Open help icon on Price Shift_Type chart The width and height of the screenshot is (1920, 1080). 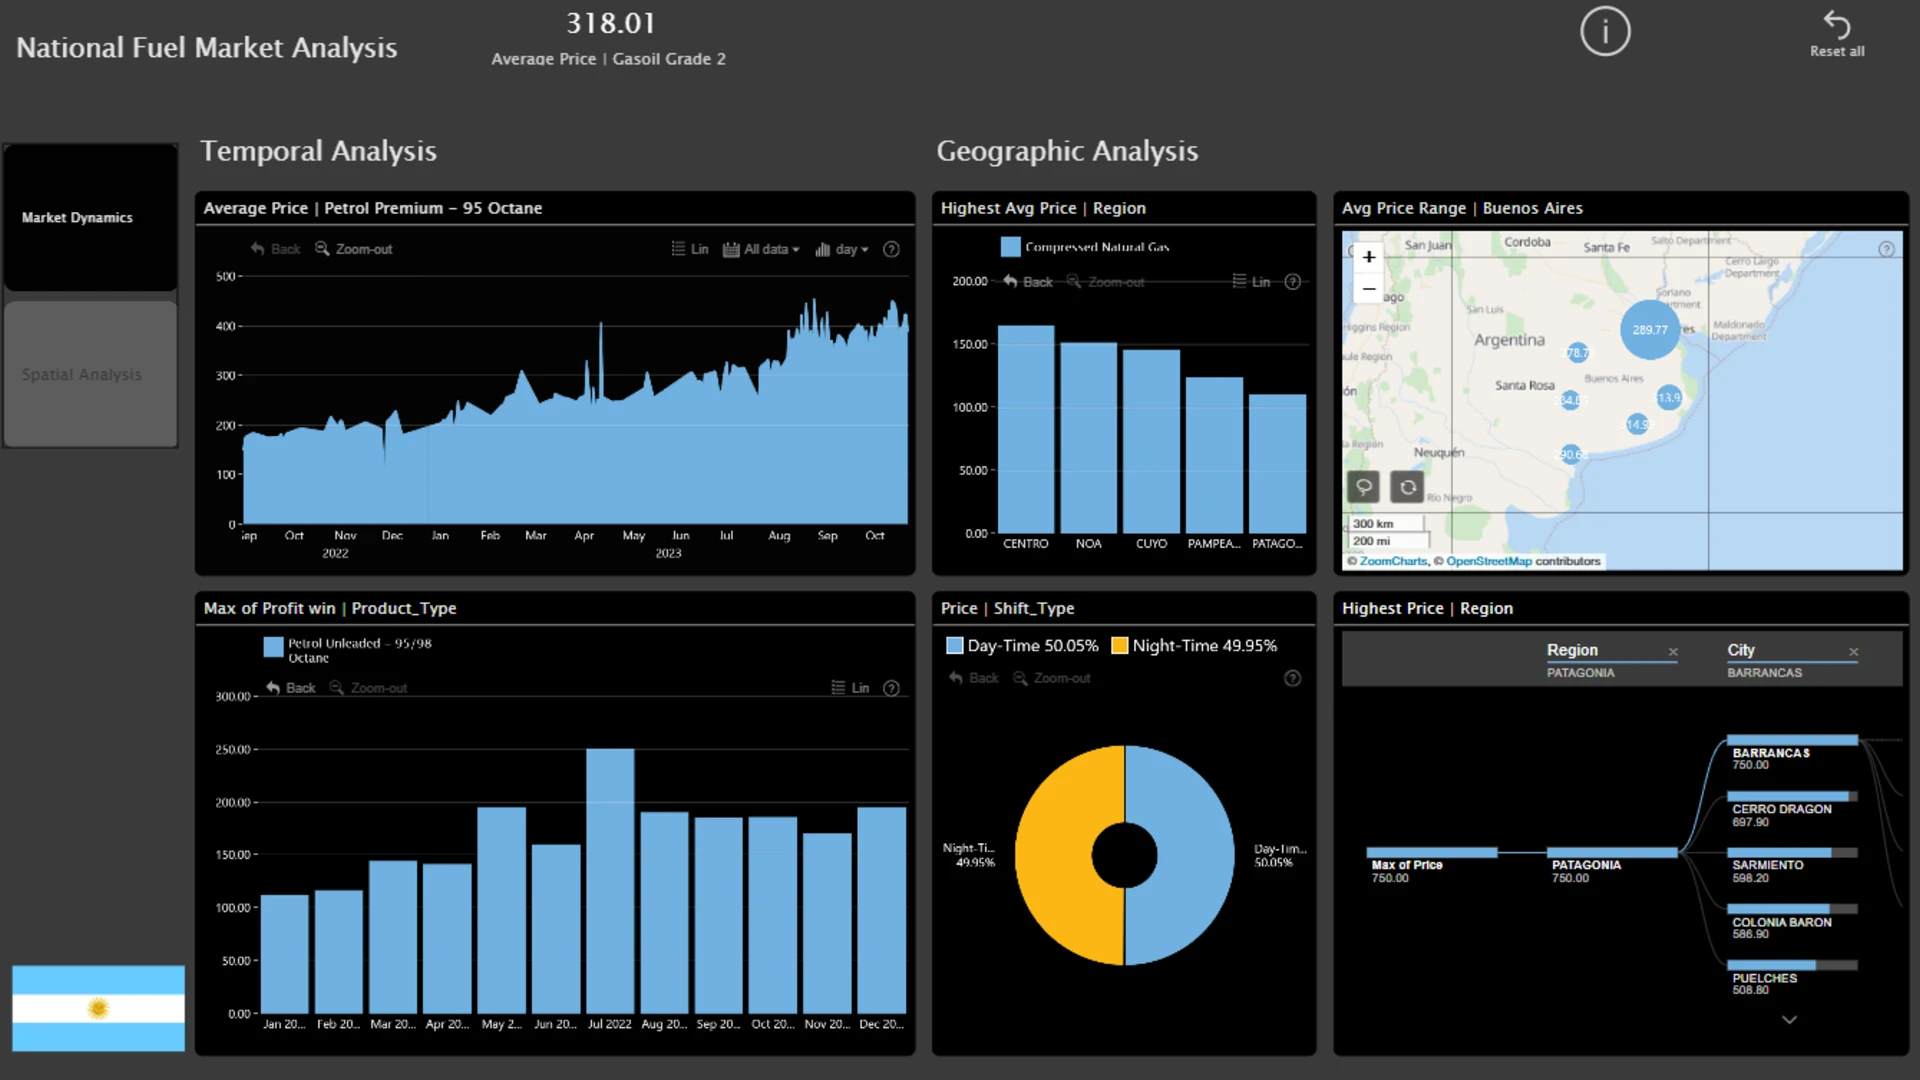[x=1292, y=678]
